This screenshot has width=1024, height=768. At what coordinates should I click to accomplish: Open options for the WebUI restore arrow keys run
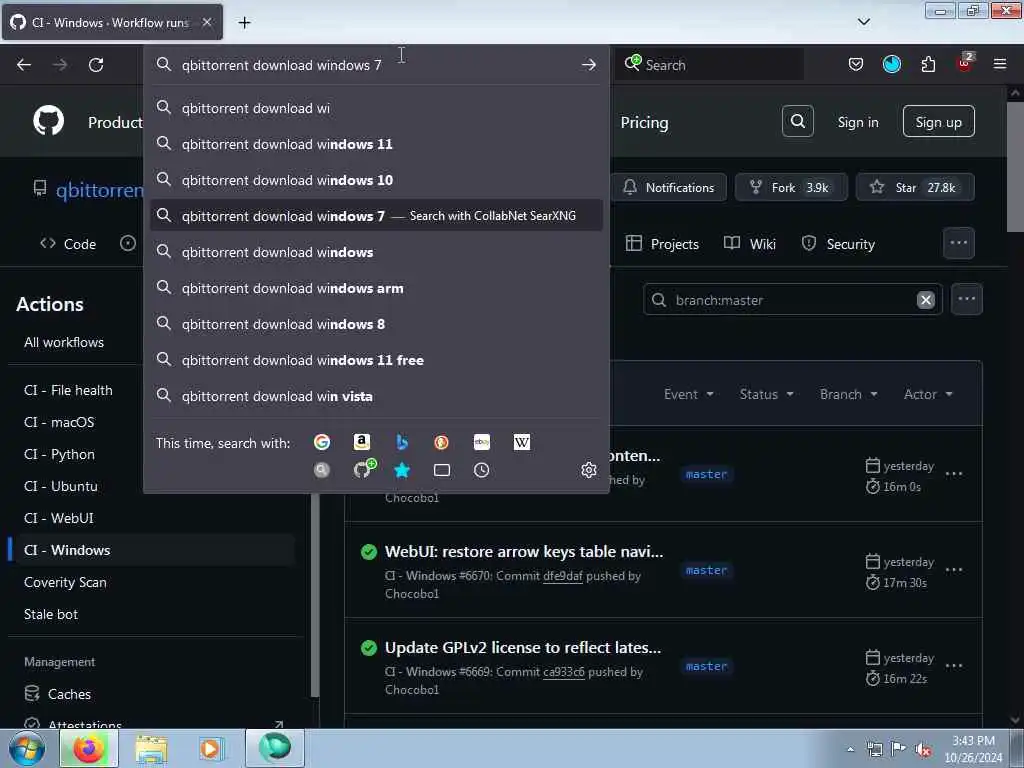953,570
